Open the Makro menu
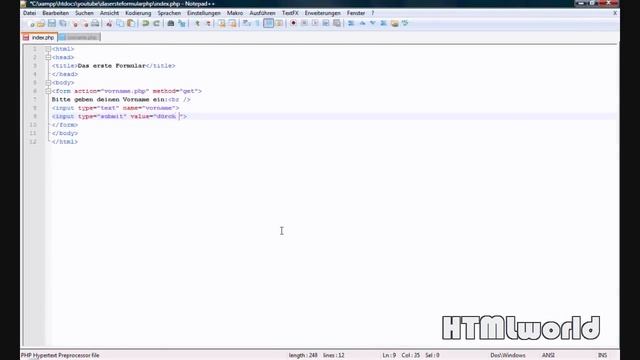This screenshot has width=640, height=360. coord(235,13)
